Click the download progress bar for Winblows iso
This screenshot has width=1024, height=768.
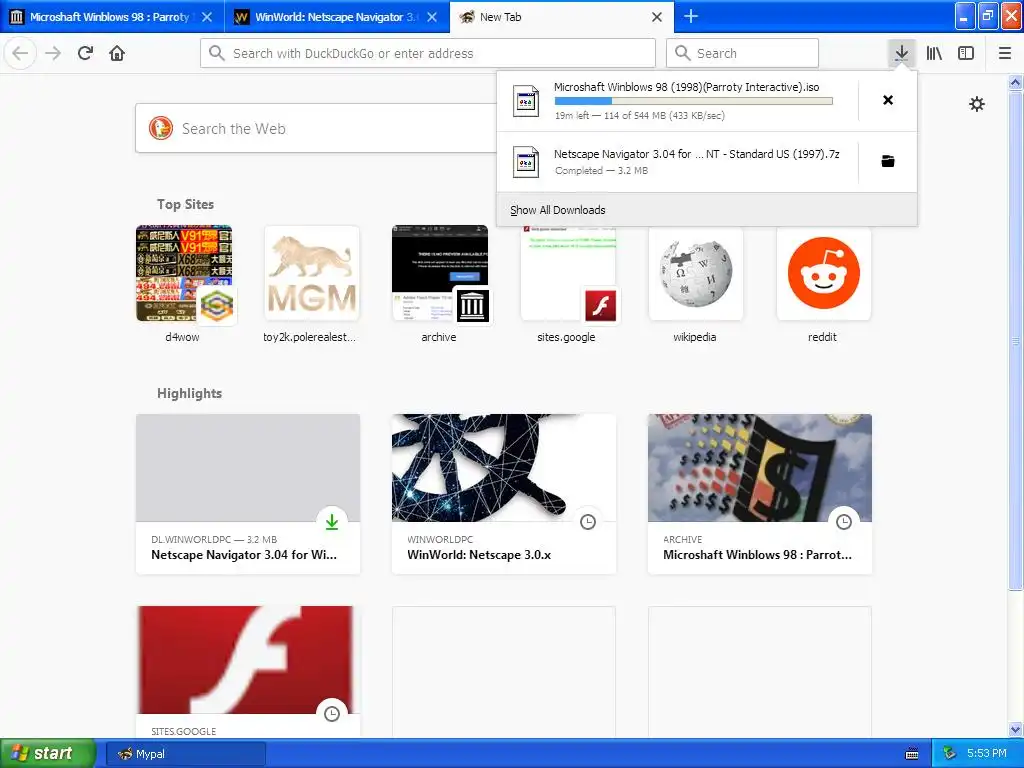[x=694, y=101]
